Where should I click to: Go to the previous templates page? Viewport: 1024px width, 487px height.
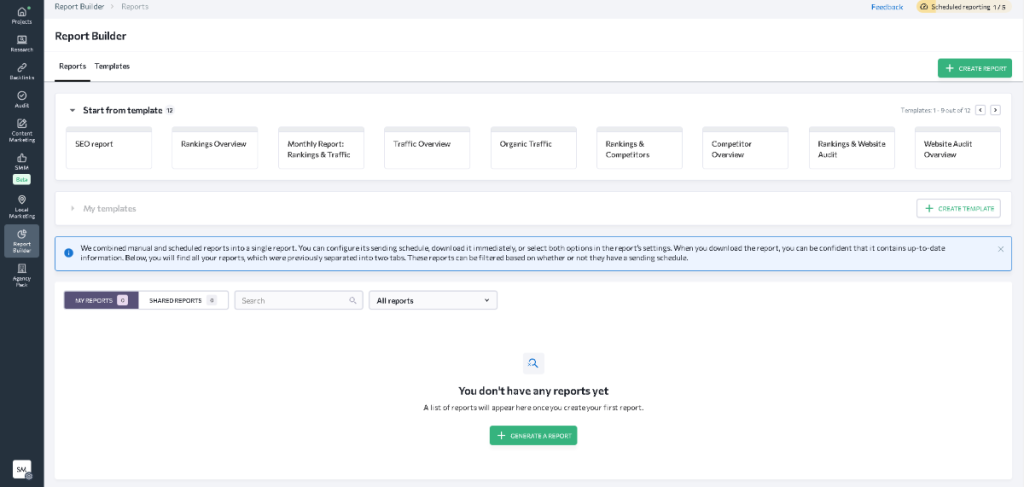pyautogui.click(x=980, y=110)
